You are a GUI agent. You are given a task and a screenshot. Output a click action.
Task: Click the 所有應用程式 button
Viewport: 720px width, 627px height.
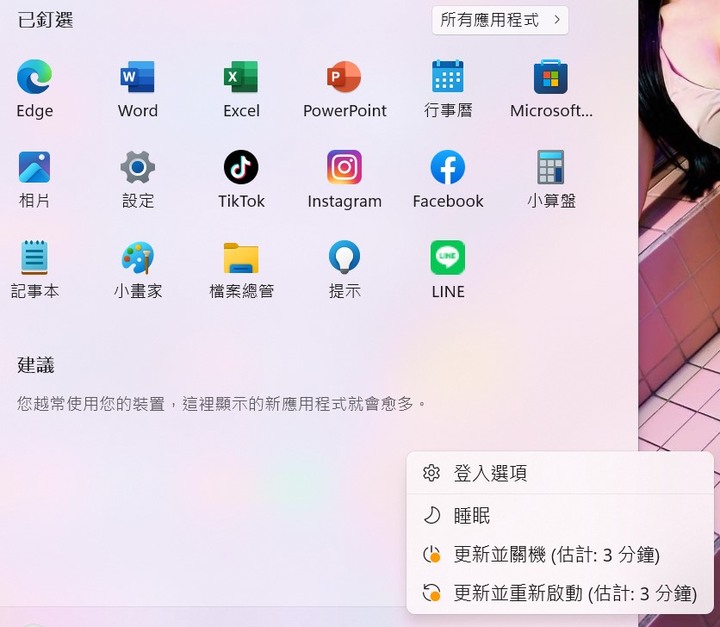tap(500, 20)
